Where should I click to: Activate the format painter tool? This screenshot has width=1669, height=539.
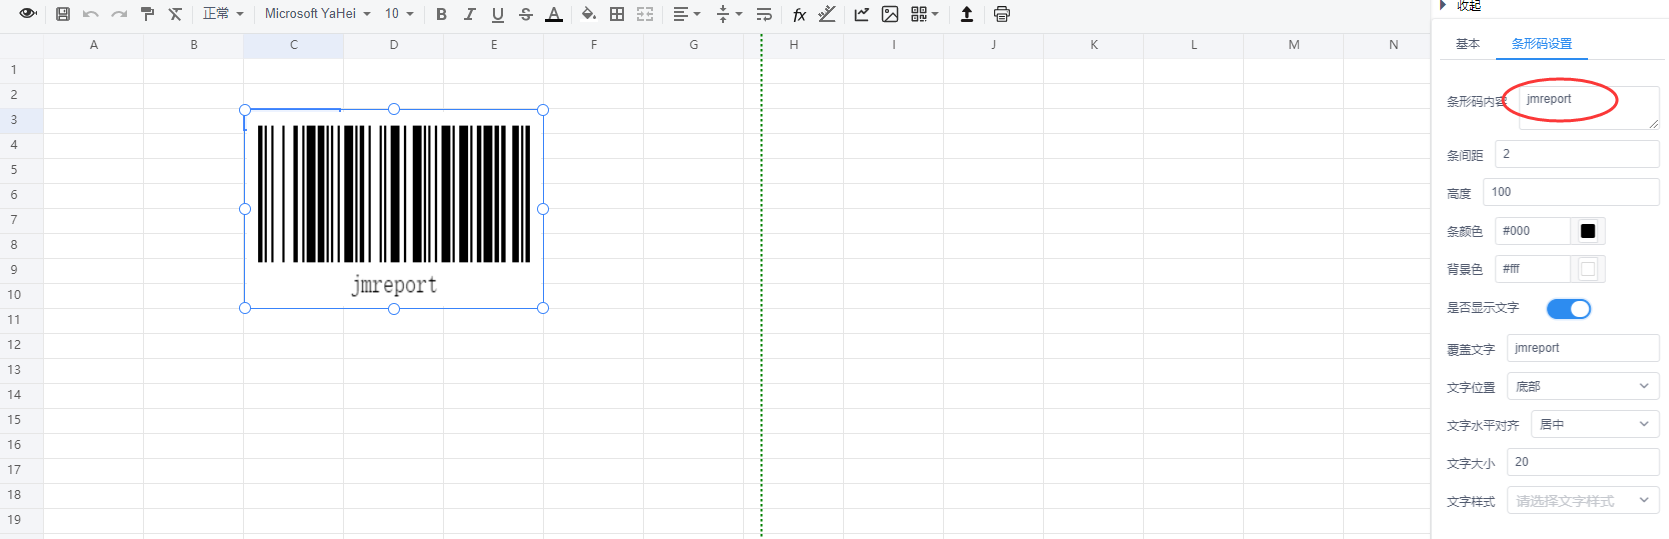point(147,14)
